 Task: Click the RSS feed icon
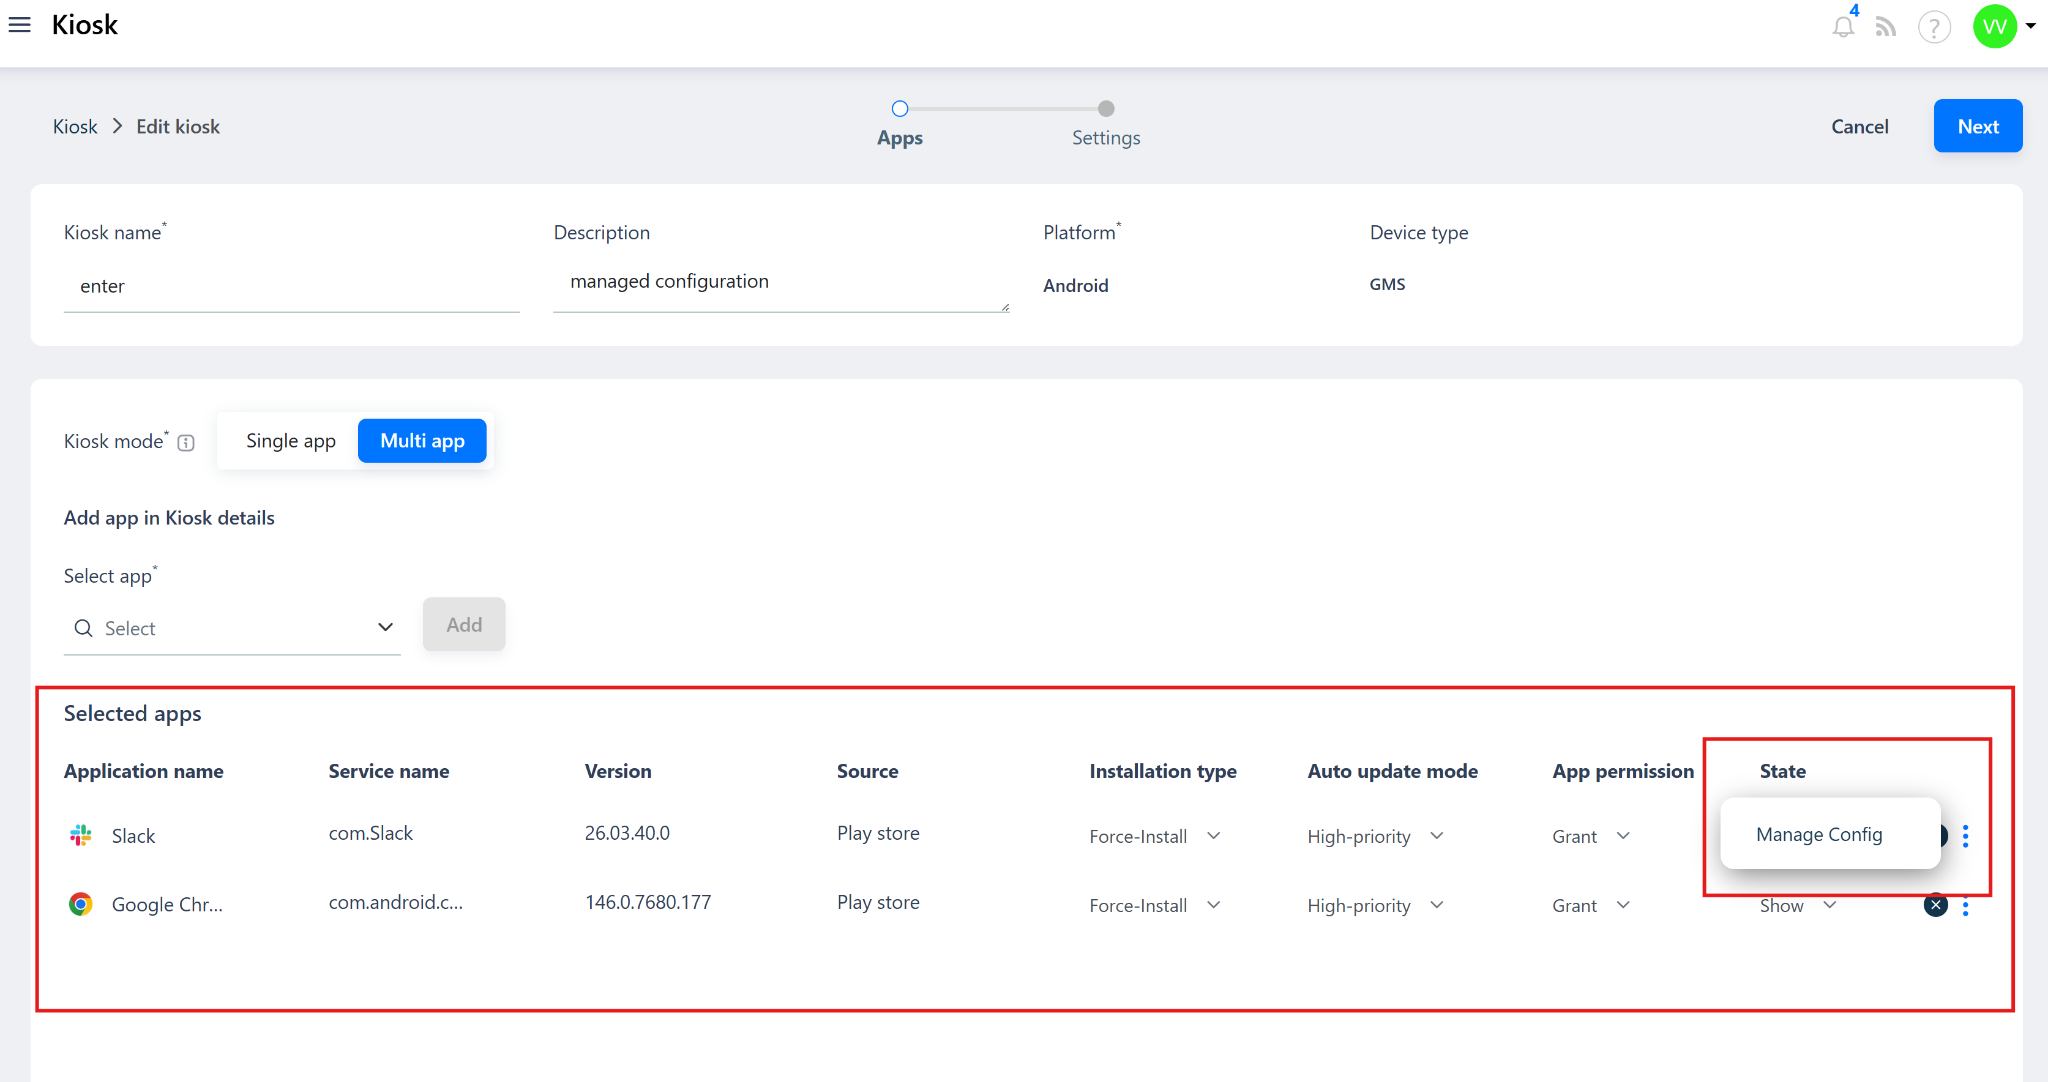point(1886,27)
